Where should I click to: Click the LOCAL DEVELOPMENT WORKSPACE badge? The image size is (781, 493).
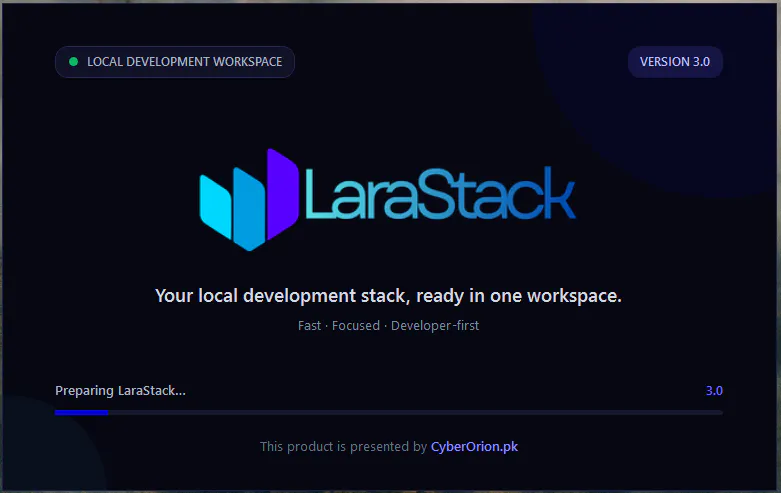pyautogui.click(x=175, y=62)
